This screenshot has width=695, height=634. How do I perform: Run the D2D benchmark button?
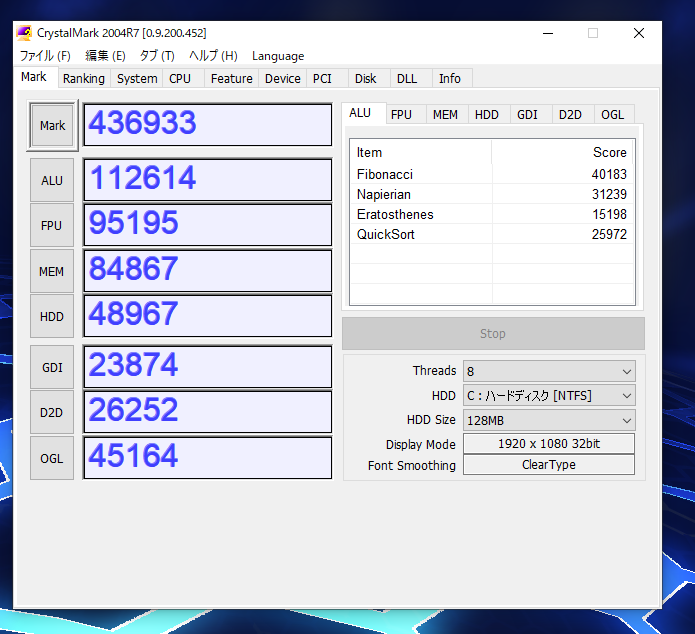(52, 413)
